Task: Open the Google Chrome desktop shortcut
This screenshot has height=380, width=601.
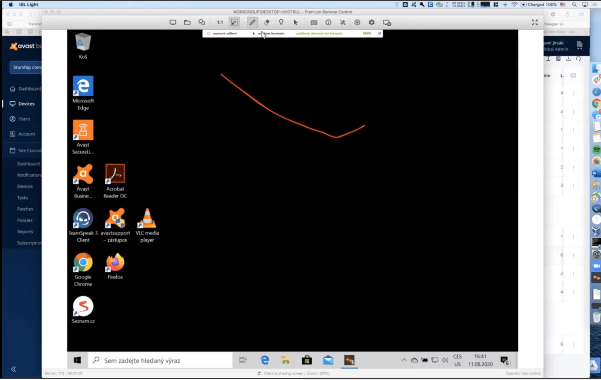Action: pyautogui.click(x=83, y=270)
